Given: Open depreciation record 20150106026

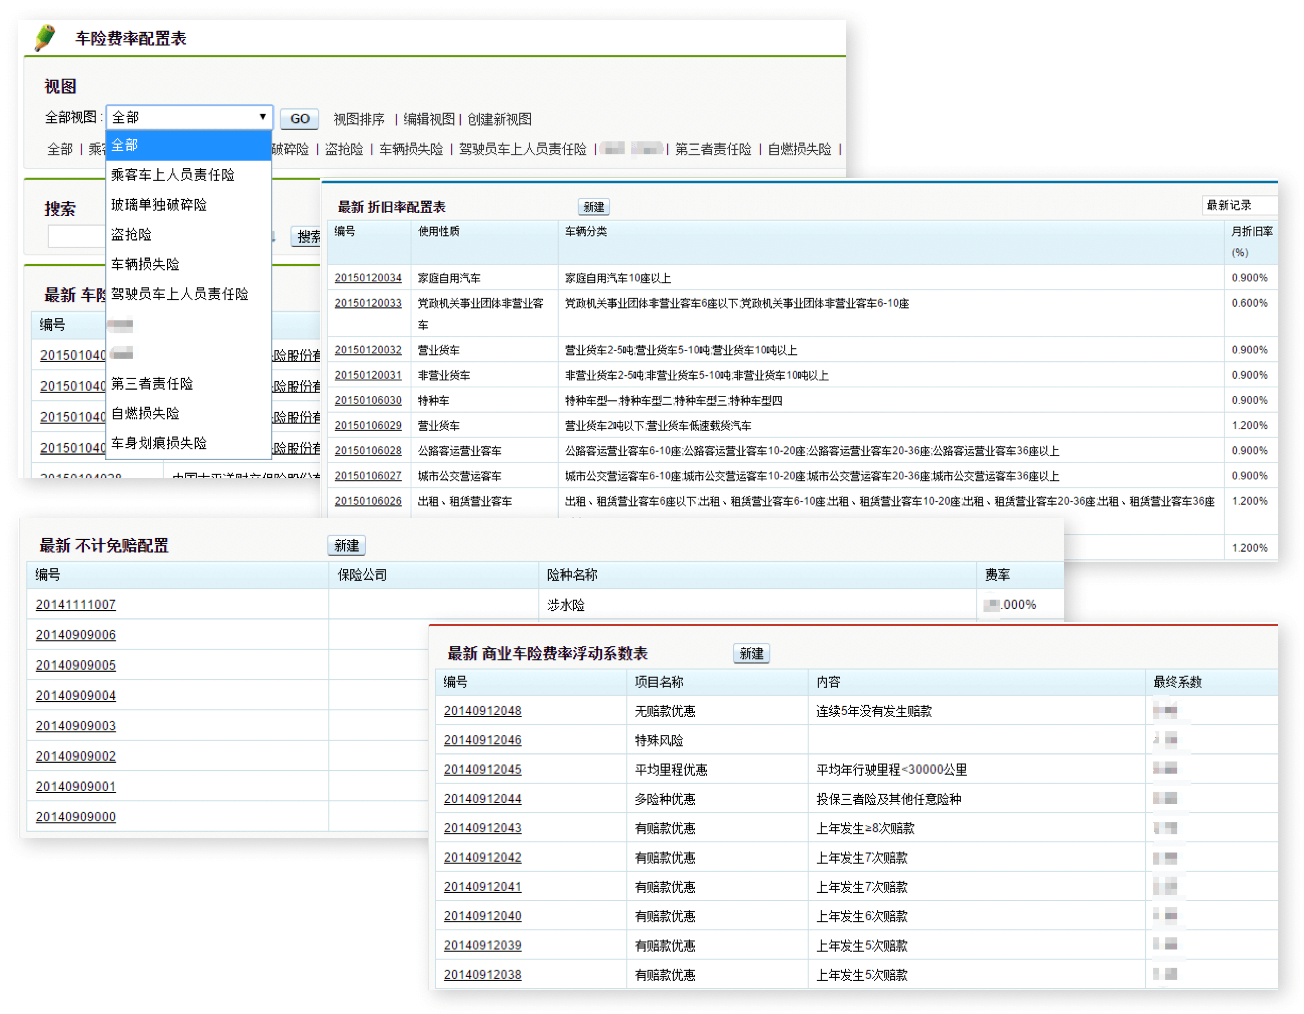Looking at the screenshot, I should click(368, 501).
